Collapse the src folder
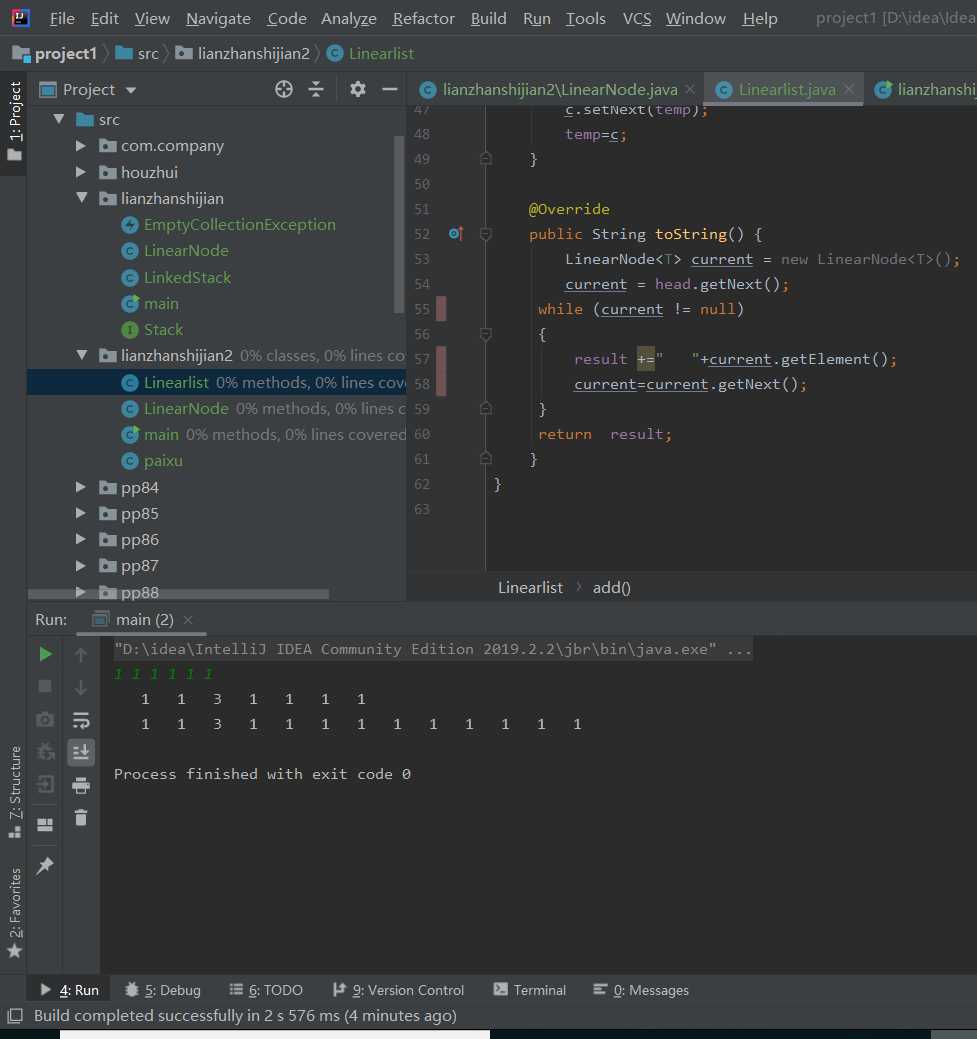Image resolution: width=977 pixels, height=1039 pixels. (x=59, y=119)
